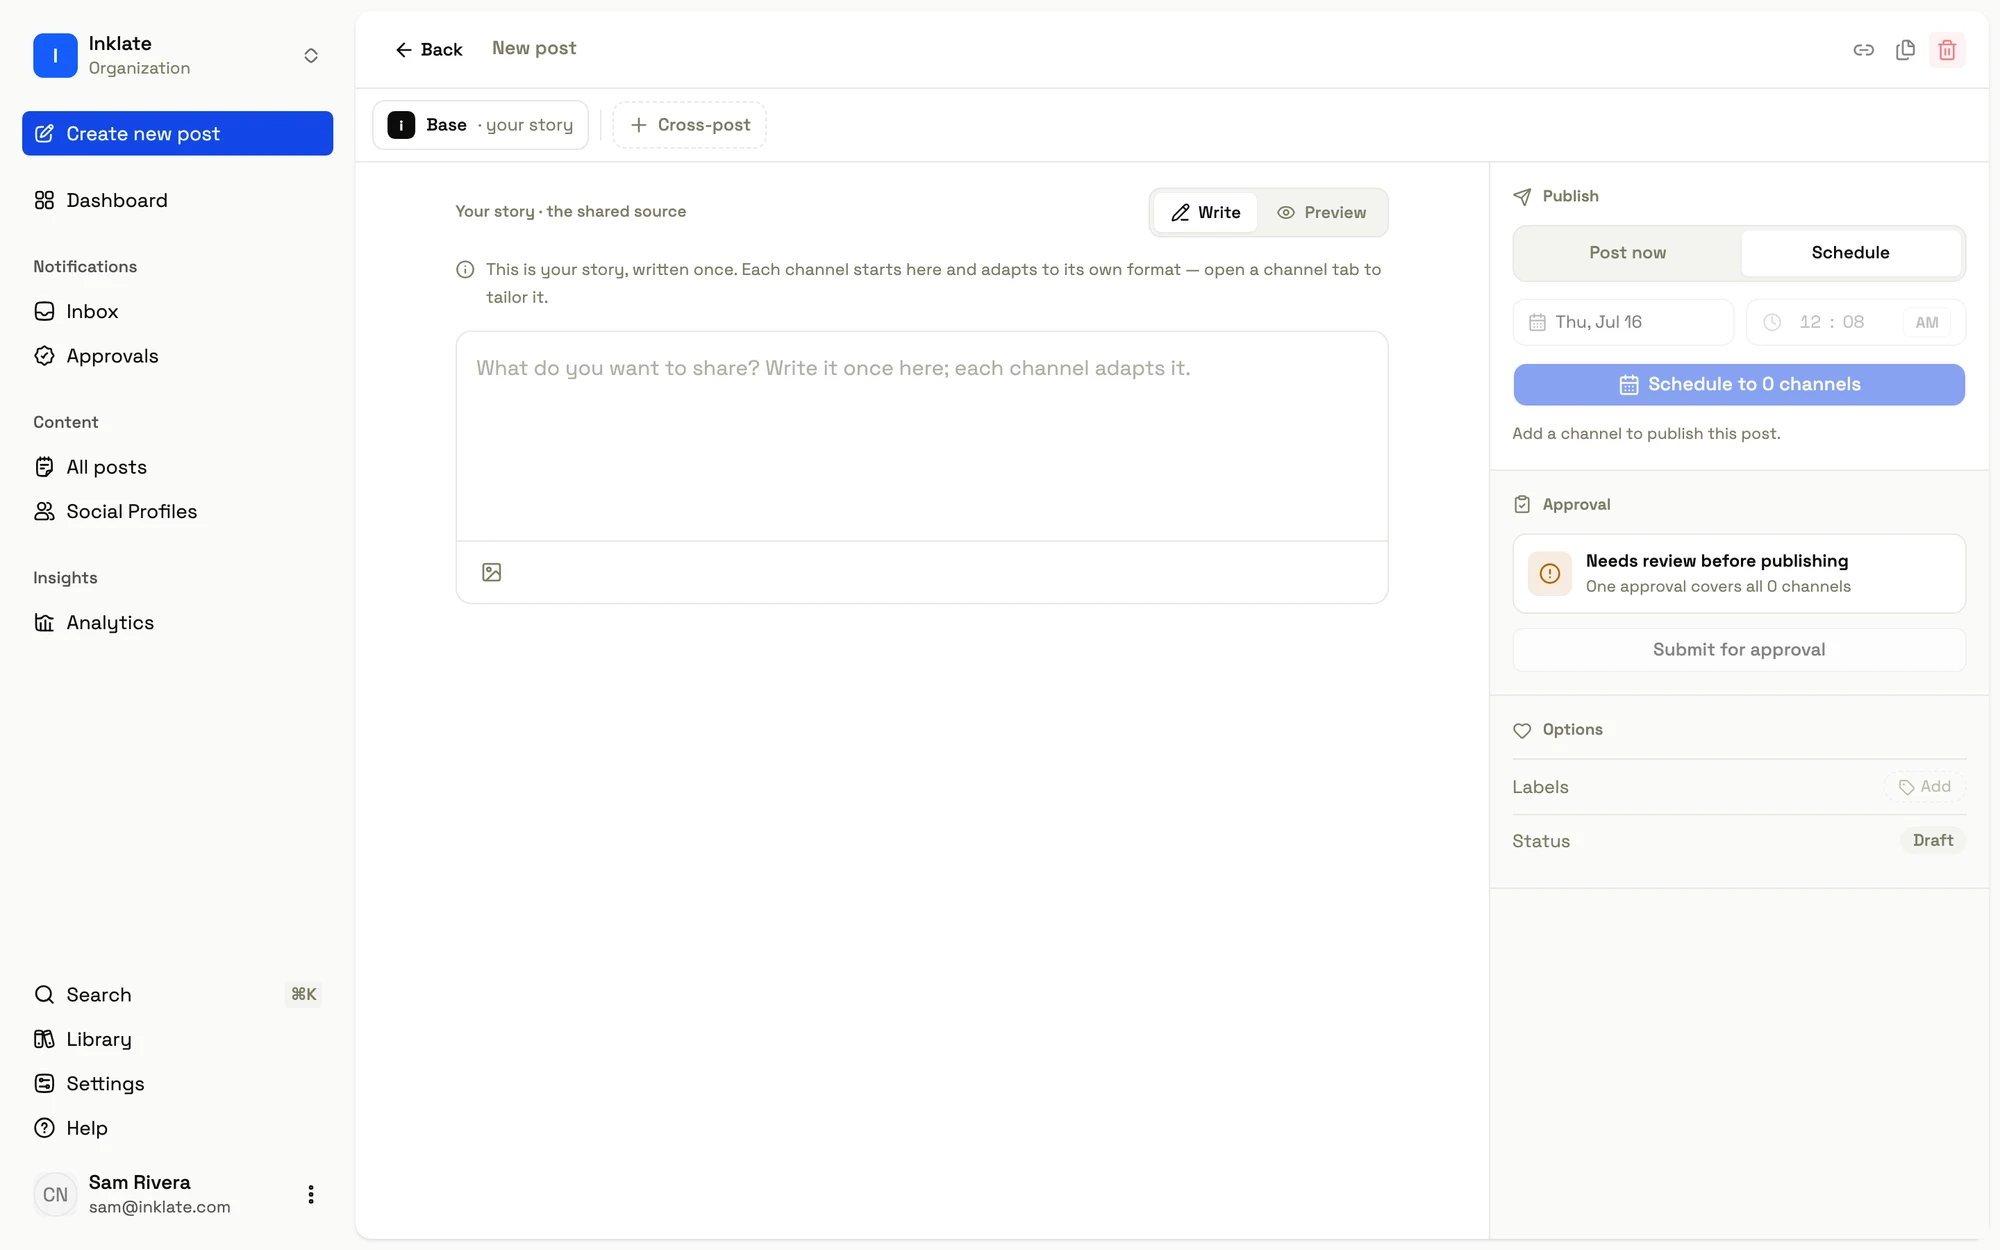2000x1250 pixels.
Task: Select Post now publishing option
Action: (x=1627, y=253)
